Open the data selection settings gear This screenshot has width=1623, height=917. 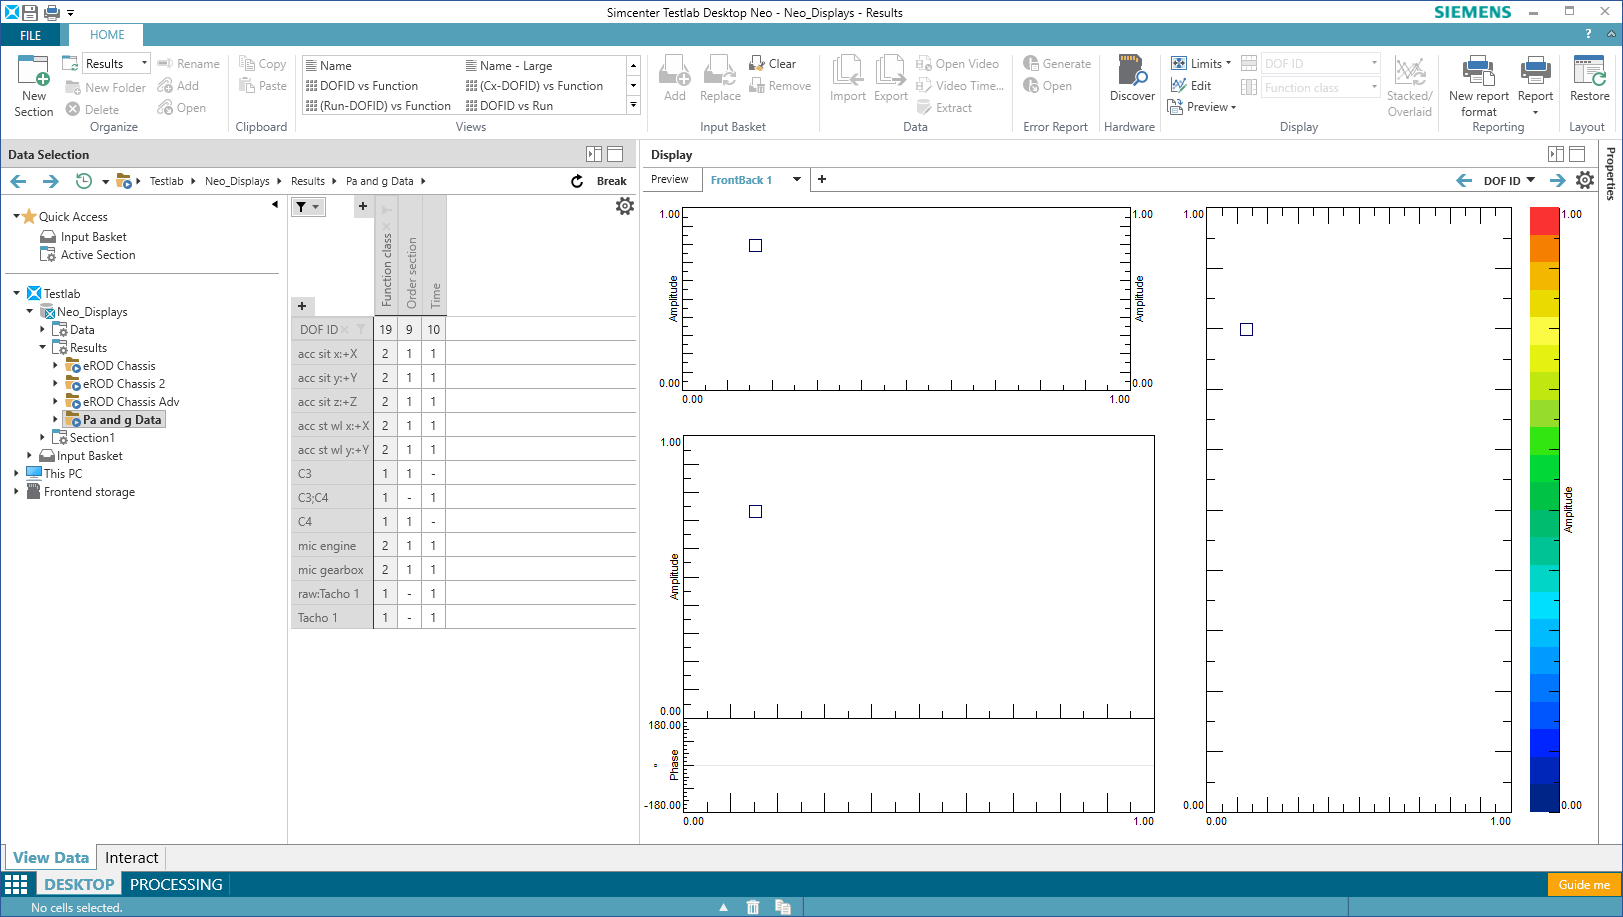point(625,206)
